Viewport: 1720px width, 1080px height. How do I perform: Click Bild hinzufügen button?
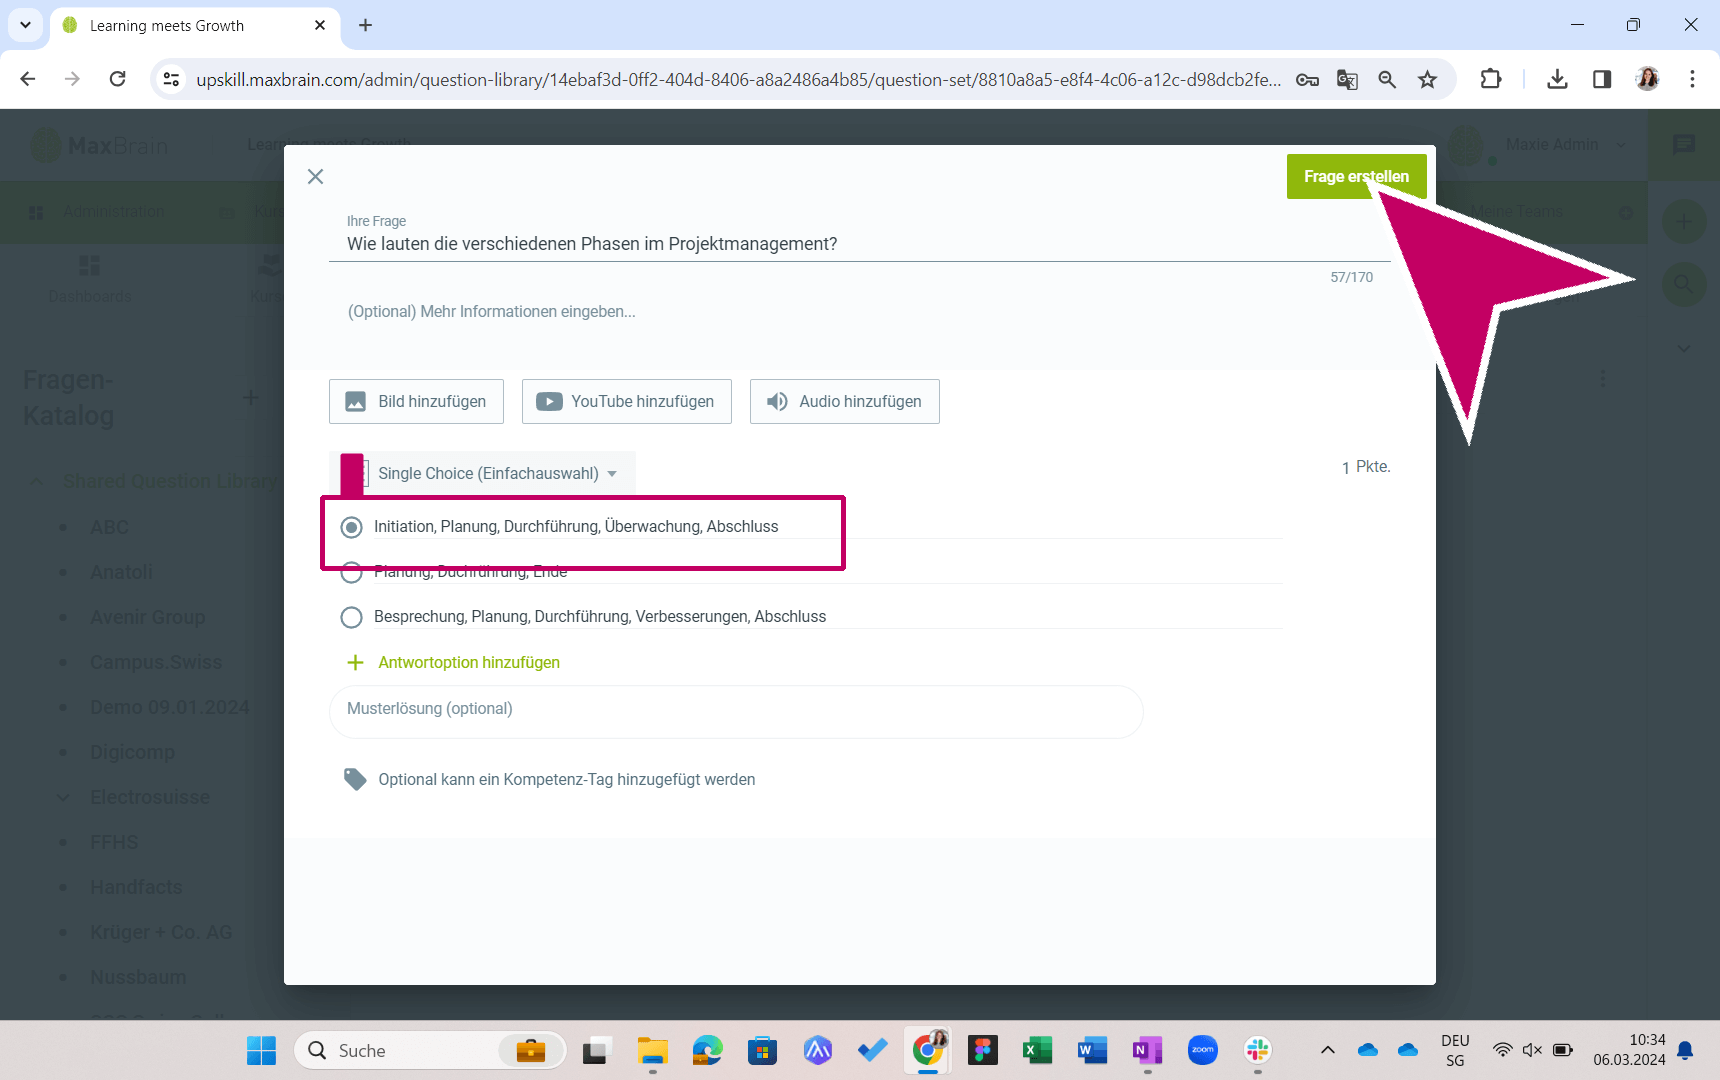[x=416, y=401]
